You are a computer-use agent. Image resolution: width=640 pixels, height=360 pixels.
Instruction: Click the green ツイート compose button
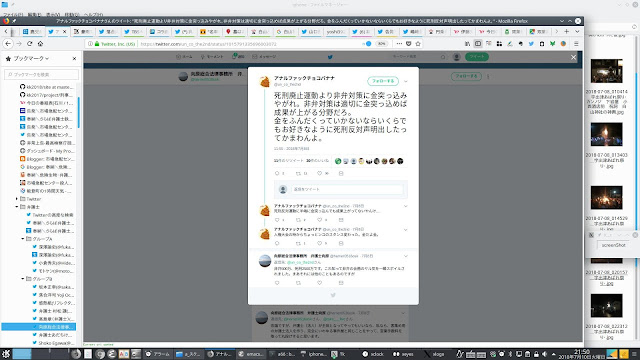[477, 57]
